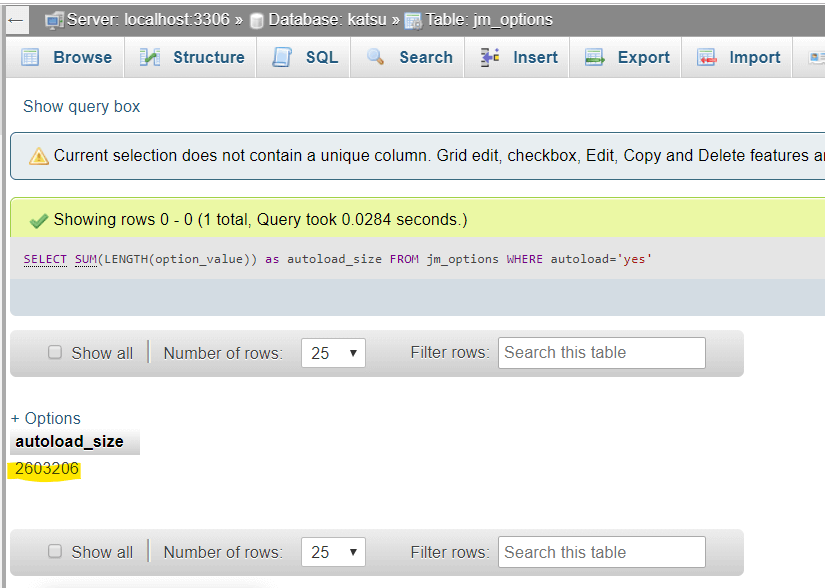
Task: Open the top Number of rows dropdown
Action: tap(333, 352)
